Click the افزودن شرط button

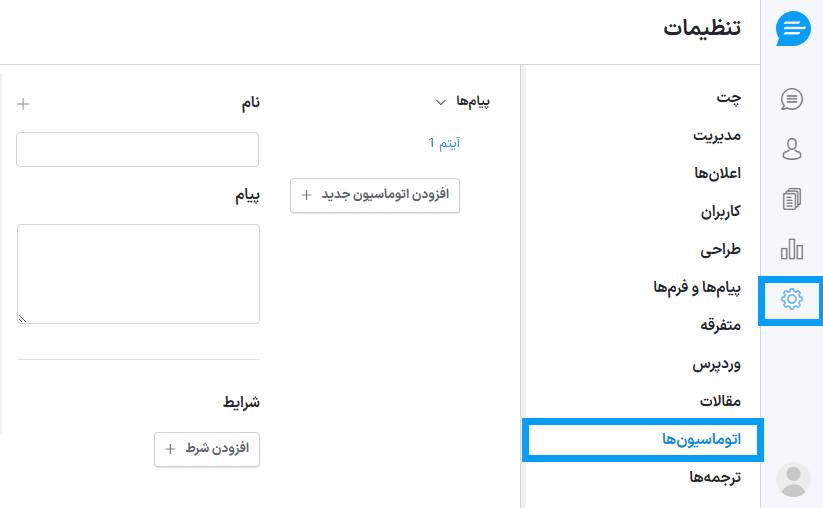[x=207, y=449]
